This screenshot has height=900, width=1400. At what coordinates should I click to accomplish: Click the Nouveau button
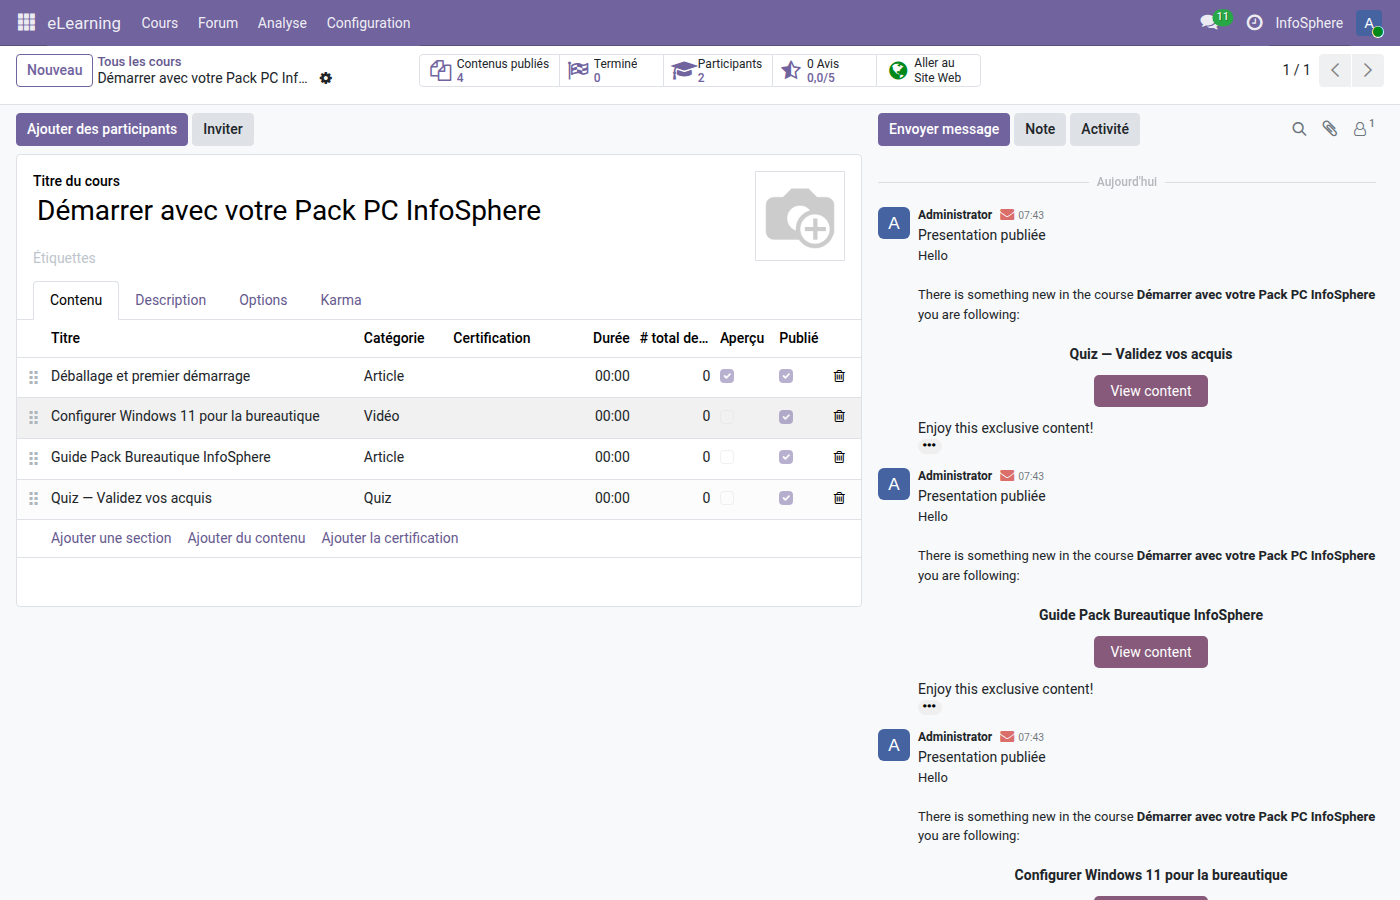[x=54, y=70]
